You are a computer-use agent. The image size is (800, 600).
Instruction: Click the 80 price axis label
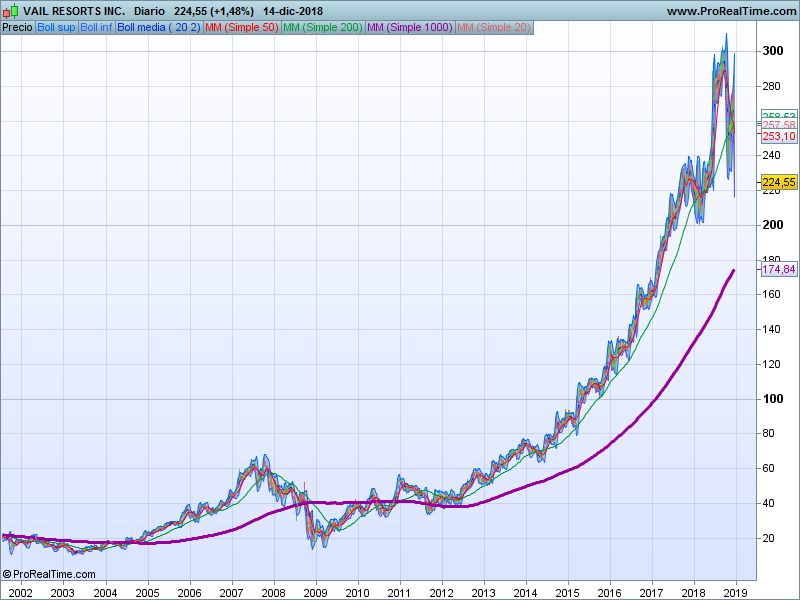click(768, 433)
